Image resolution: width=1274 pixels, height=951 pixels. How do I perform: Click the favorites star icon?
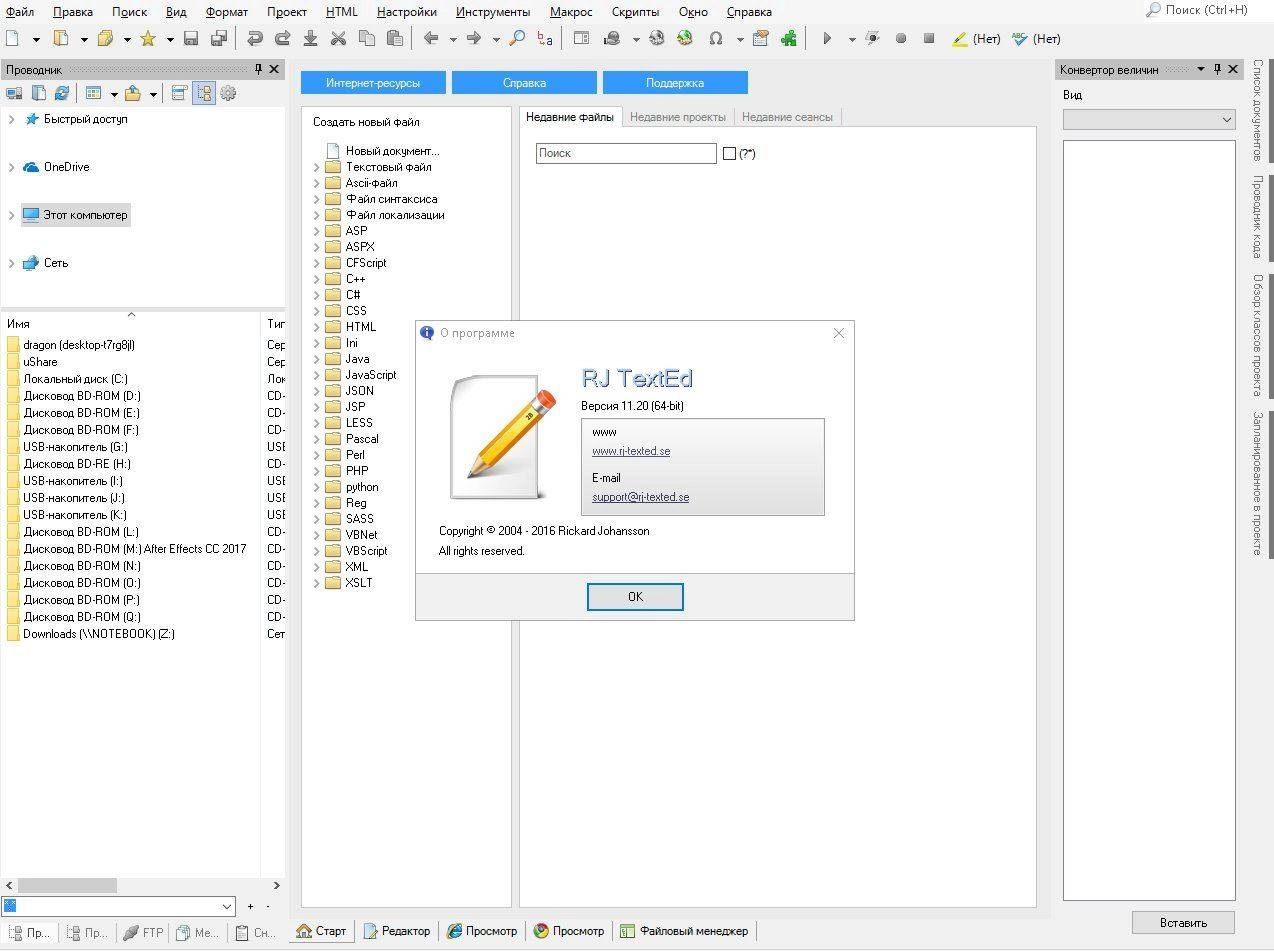pyautogui.click(x=148, y=39)
